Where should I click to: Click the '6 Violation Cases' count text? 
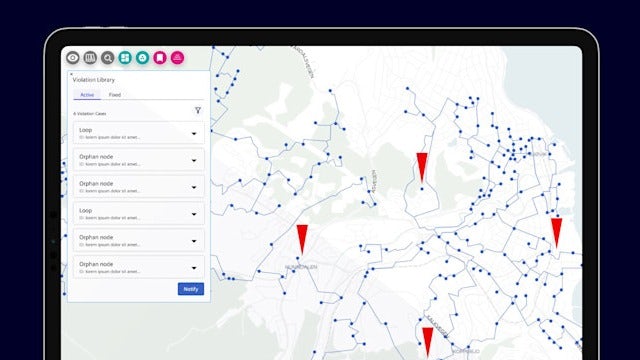click(90, 113)
